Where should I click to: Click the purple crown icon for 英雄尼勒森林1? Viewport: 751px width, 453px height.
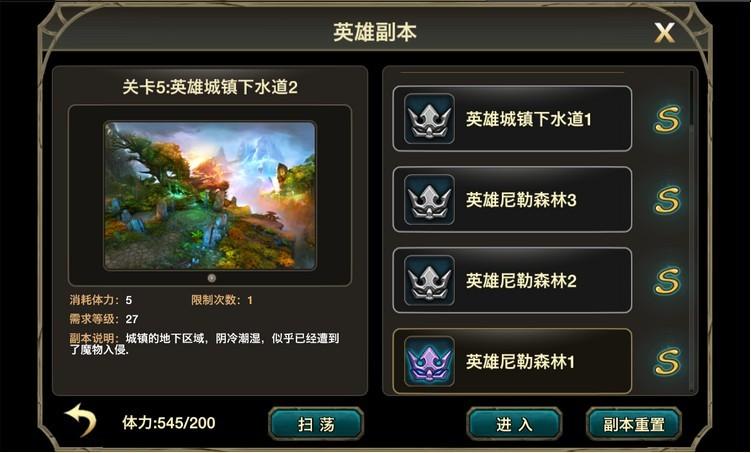tap(429, 362)
